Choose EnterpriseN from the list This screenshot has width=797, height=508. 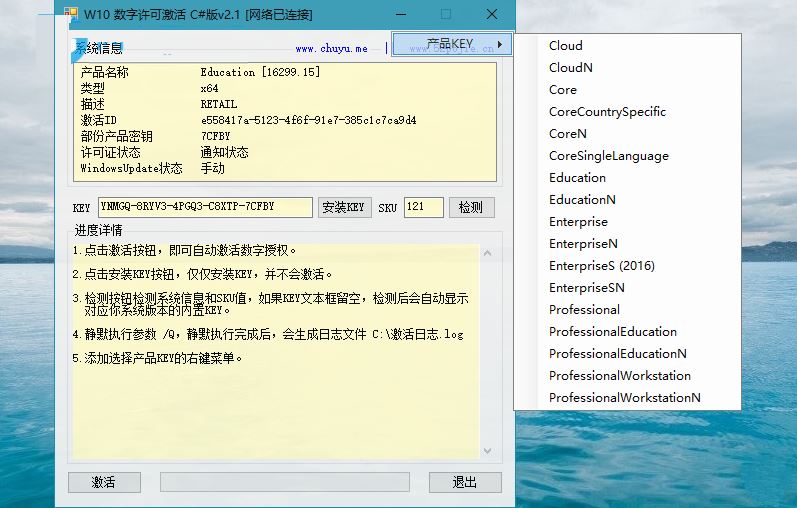pyautogui.click(x=627, y=244)
